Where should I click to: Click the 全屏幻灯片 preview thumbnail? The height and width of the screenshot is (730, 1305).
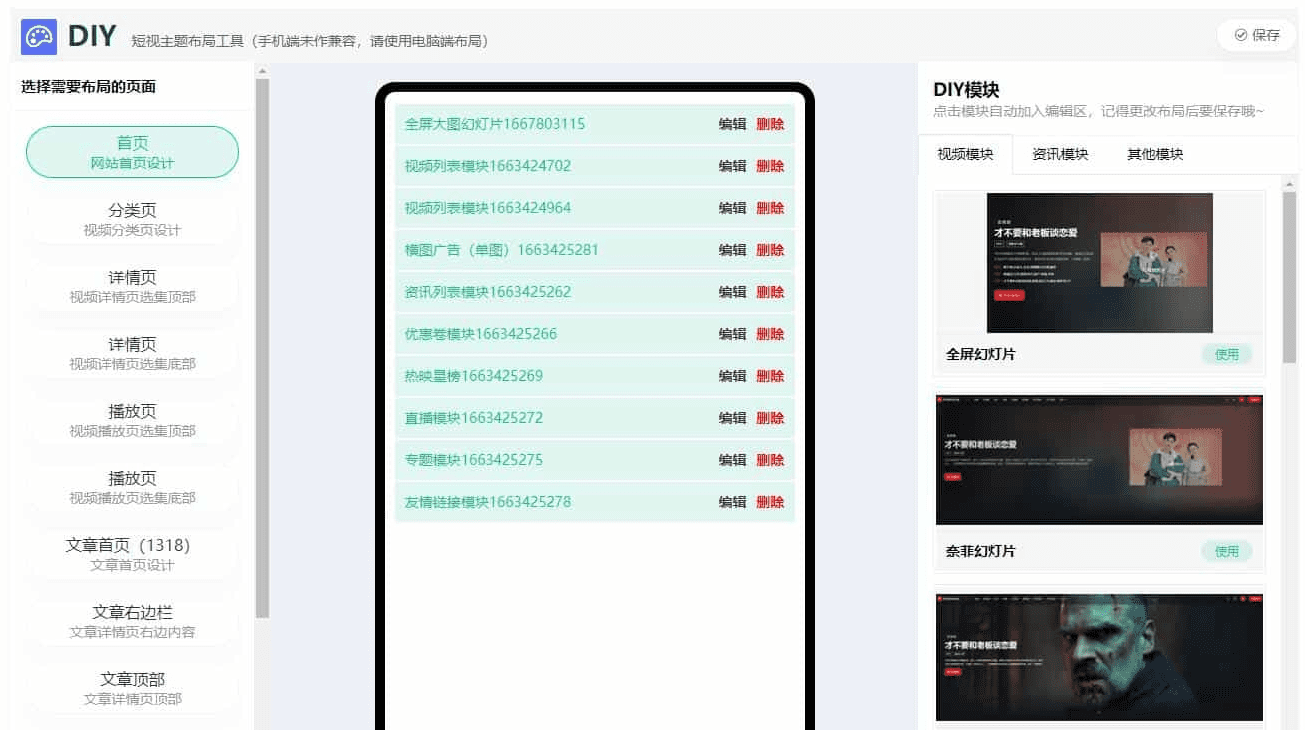(x=1099, y=263)
